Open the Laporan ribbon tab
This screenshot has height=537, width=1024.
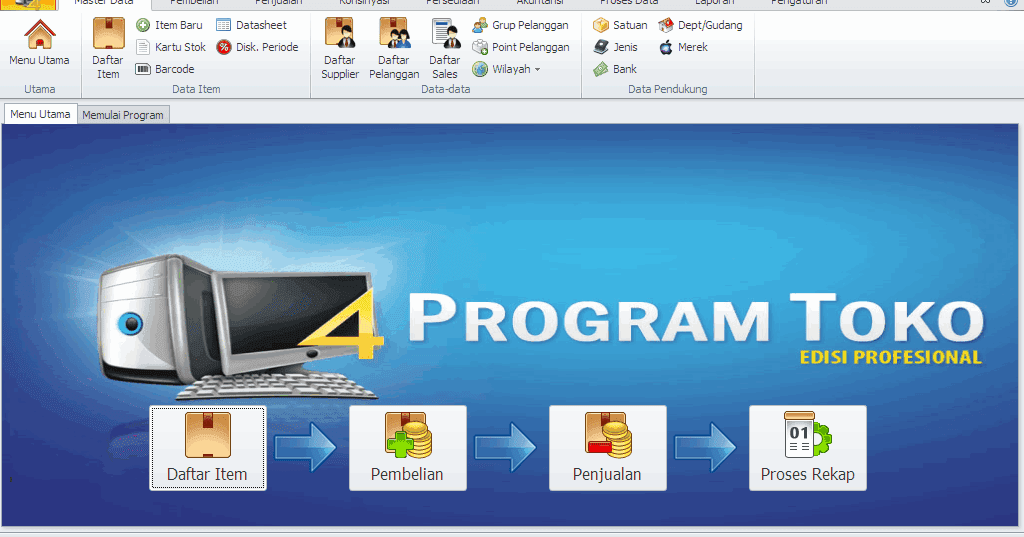coord(714,3)
